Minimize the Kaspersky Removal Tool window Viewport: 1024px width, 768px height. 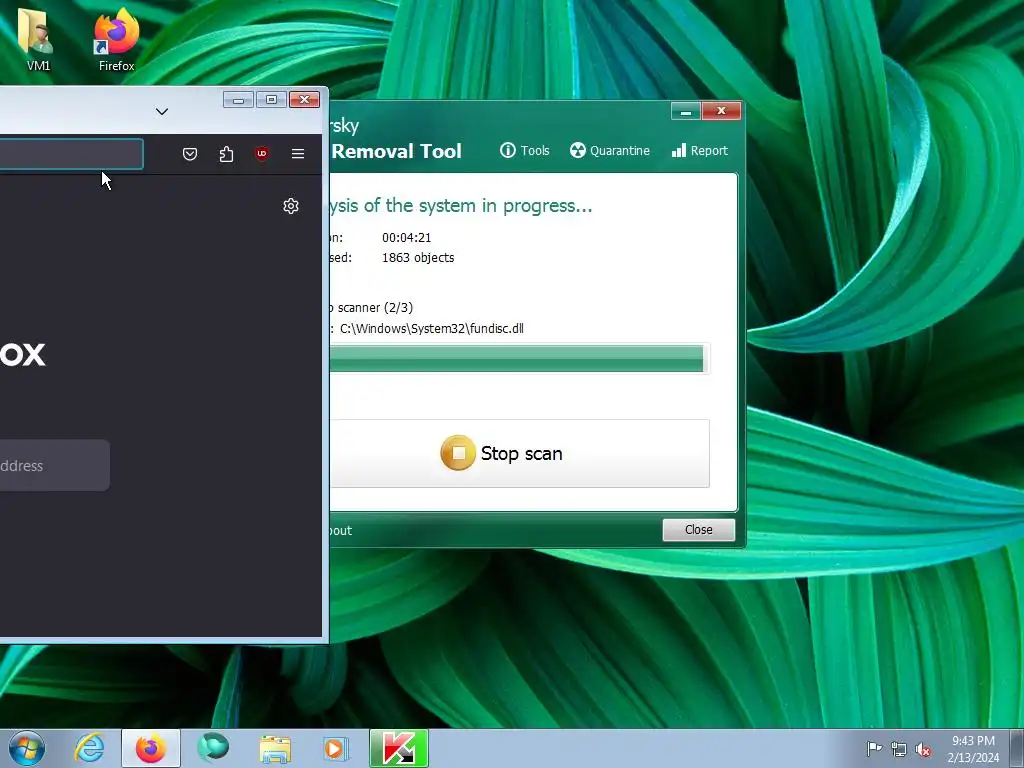coord(686,111)
